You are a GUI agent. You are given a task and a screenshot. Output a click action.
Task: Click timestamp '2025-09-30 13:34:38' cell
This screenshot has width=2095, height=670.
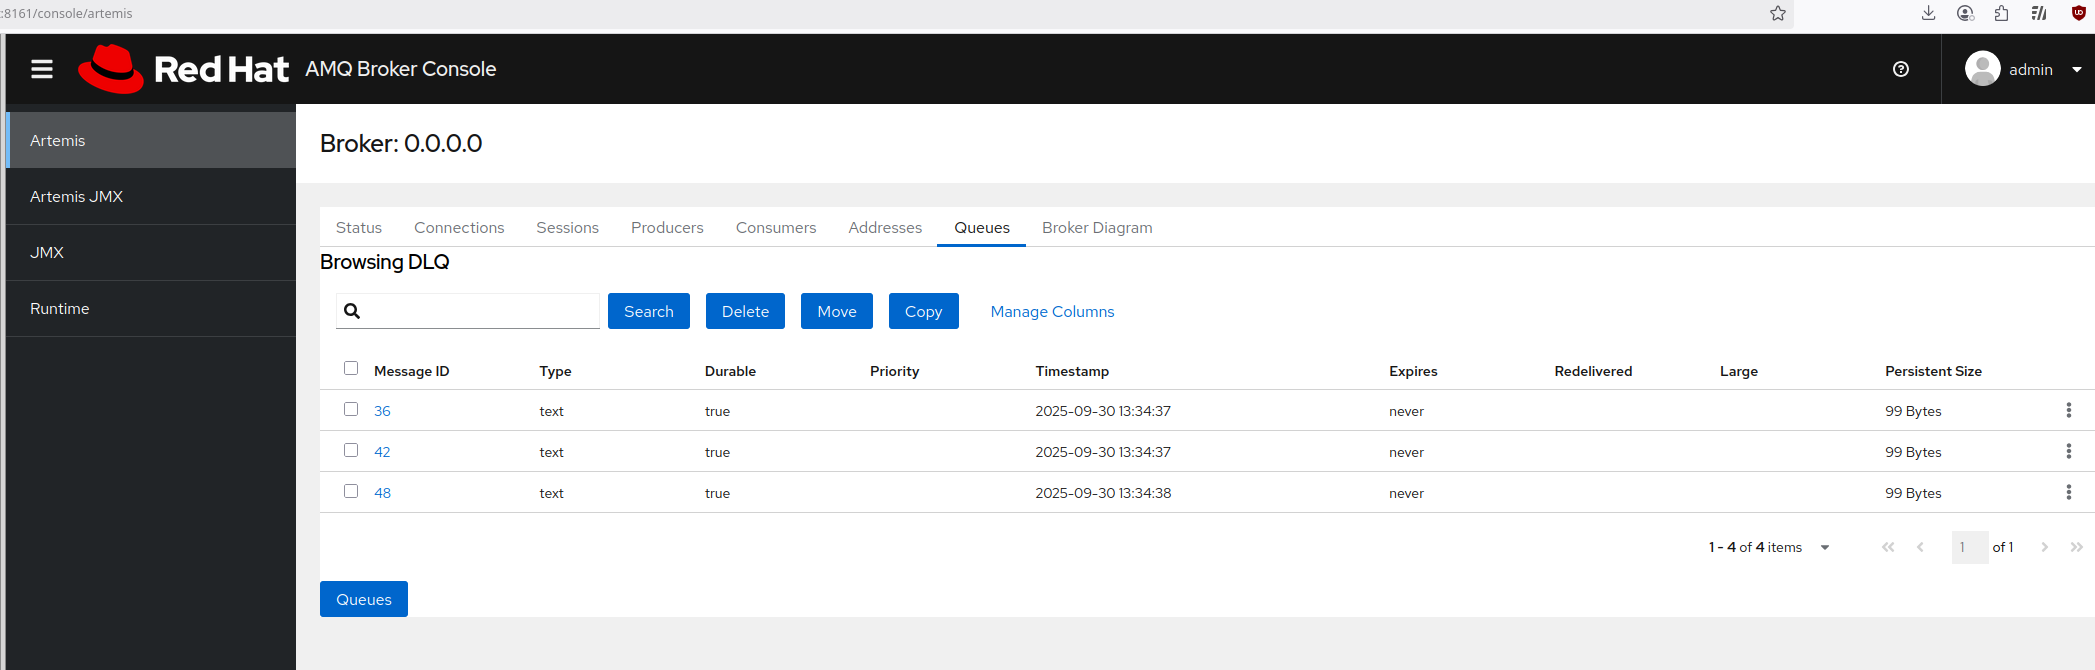(x=1103, y=493)
